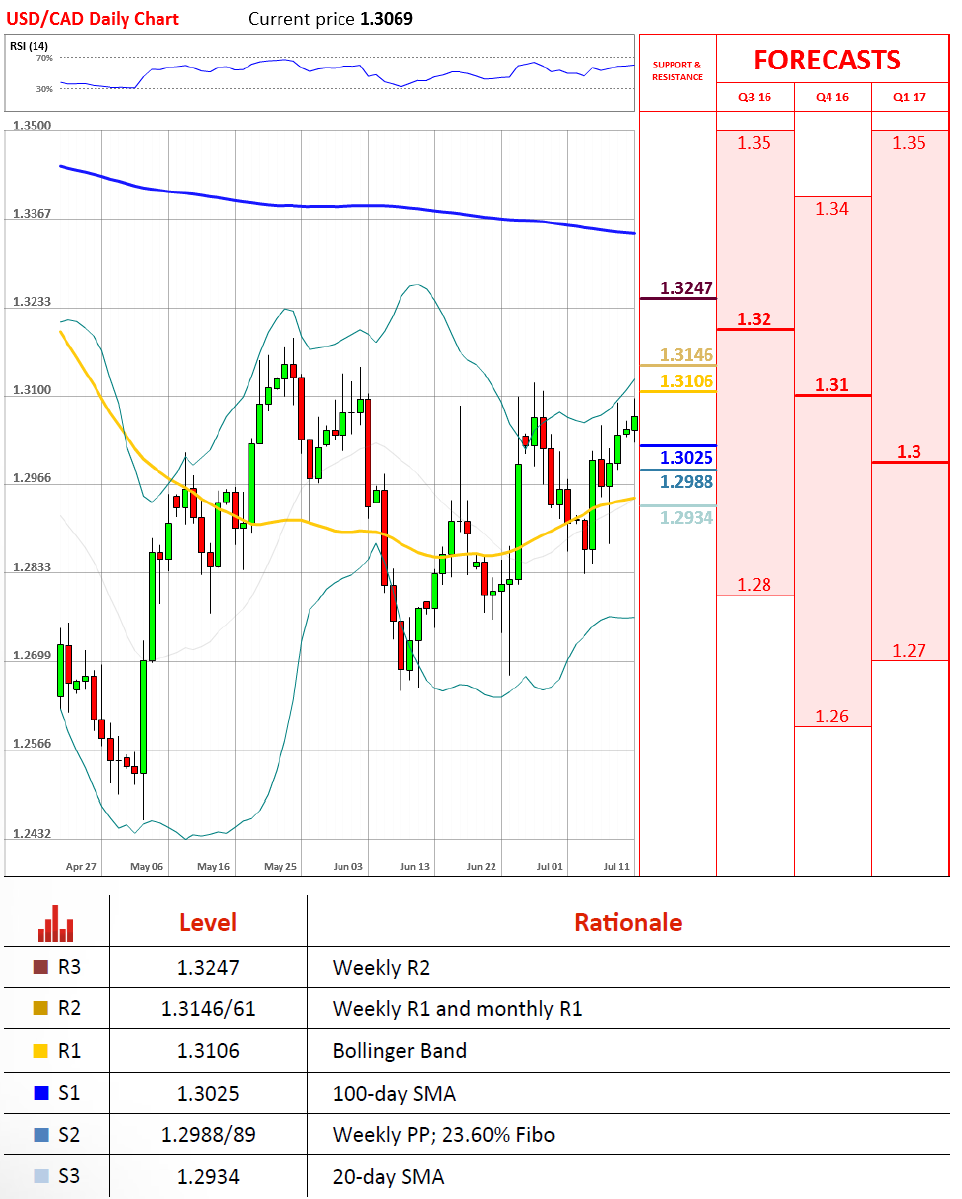The image size is (962, 1199).
Task: Click the S2 level cell '1.2988/89'
Action: [208, 1135]
